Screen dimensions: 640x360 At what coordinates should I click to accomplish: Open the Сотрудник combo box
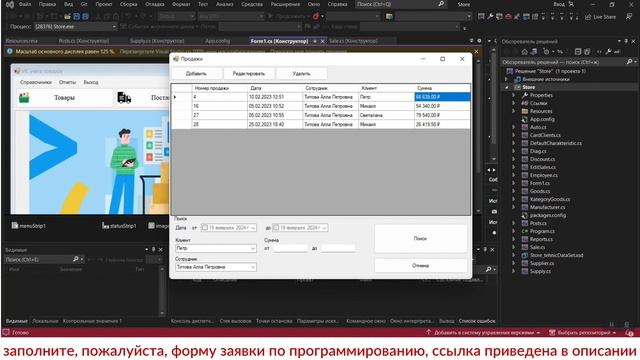click(216, 267)
